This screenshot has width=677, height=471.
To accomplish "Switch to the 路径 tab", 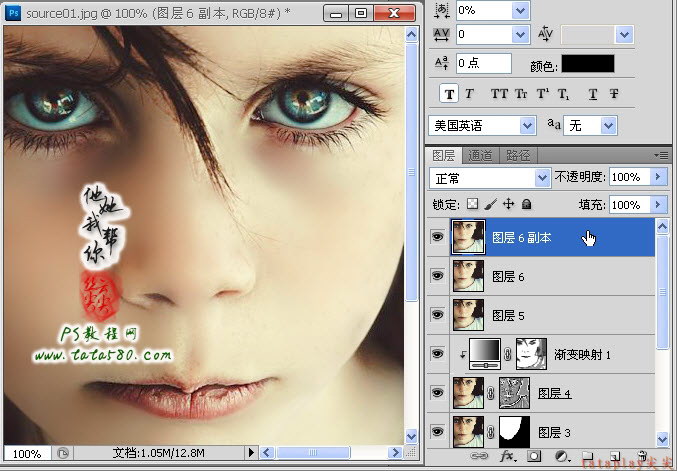I will [518, 155].
